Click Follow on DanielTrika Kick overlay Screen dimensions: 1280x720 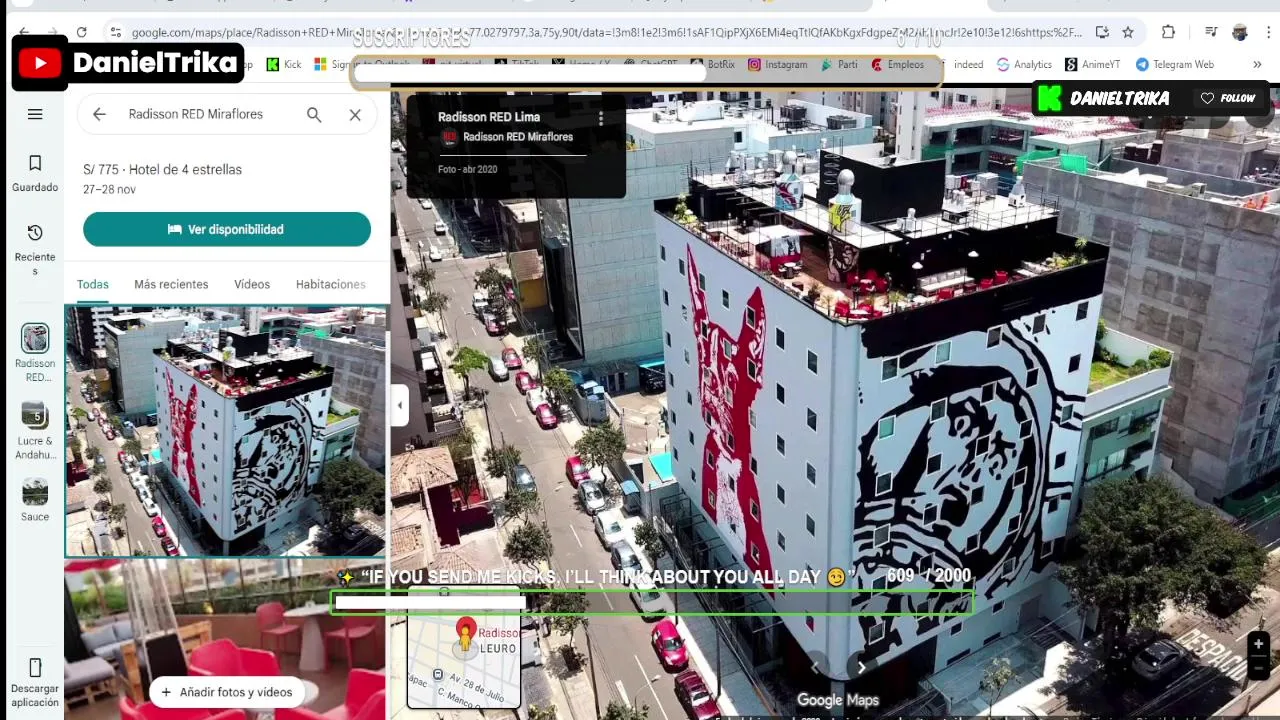[x=1229, y=98]
